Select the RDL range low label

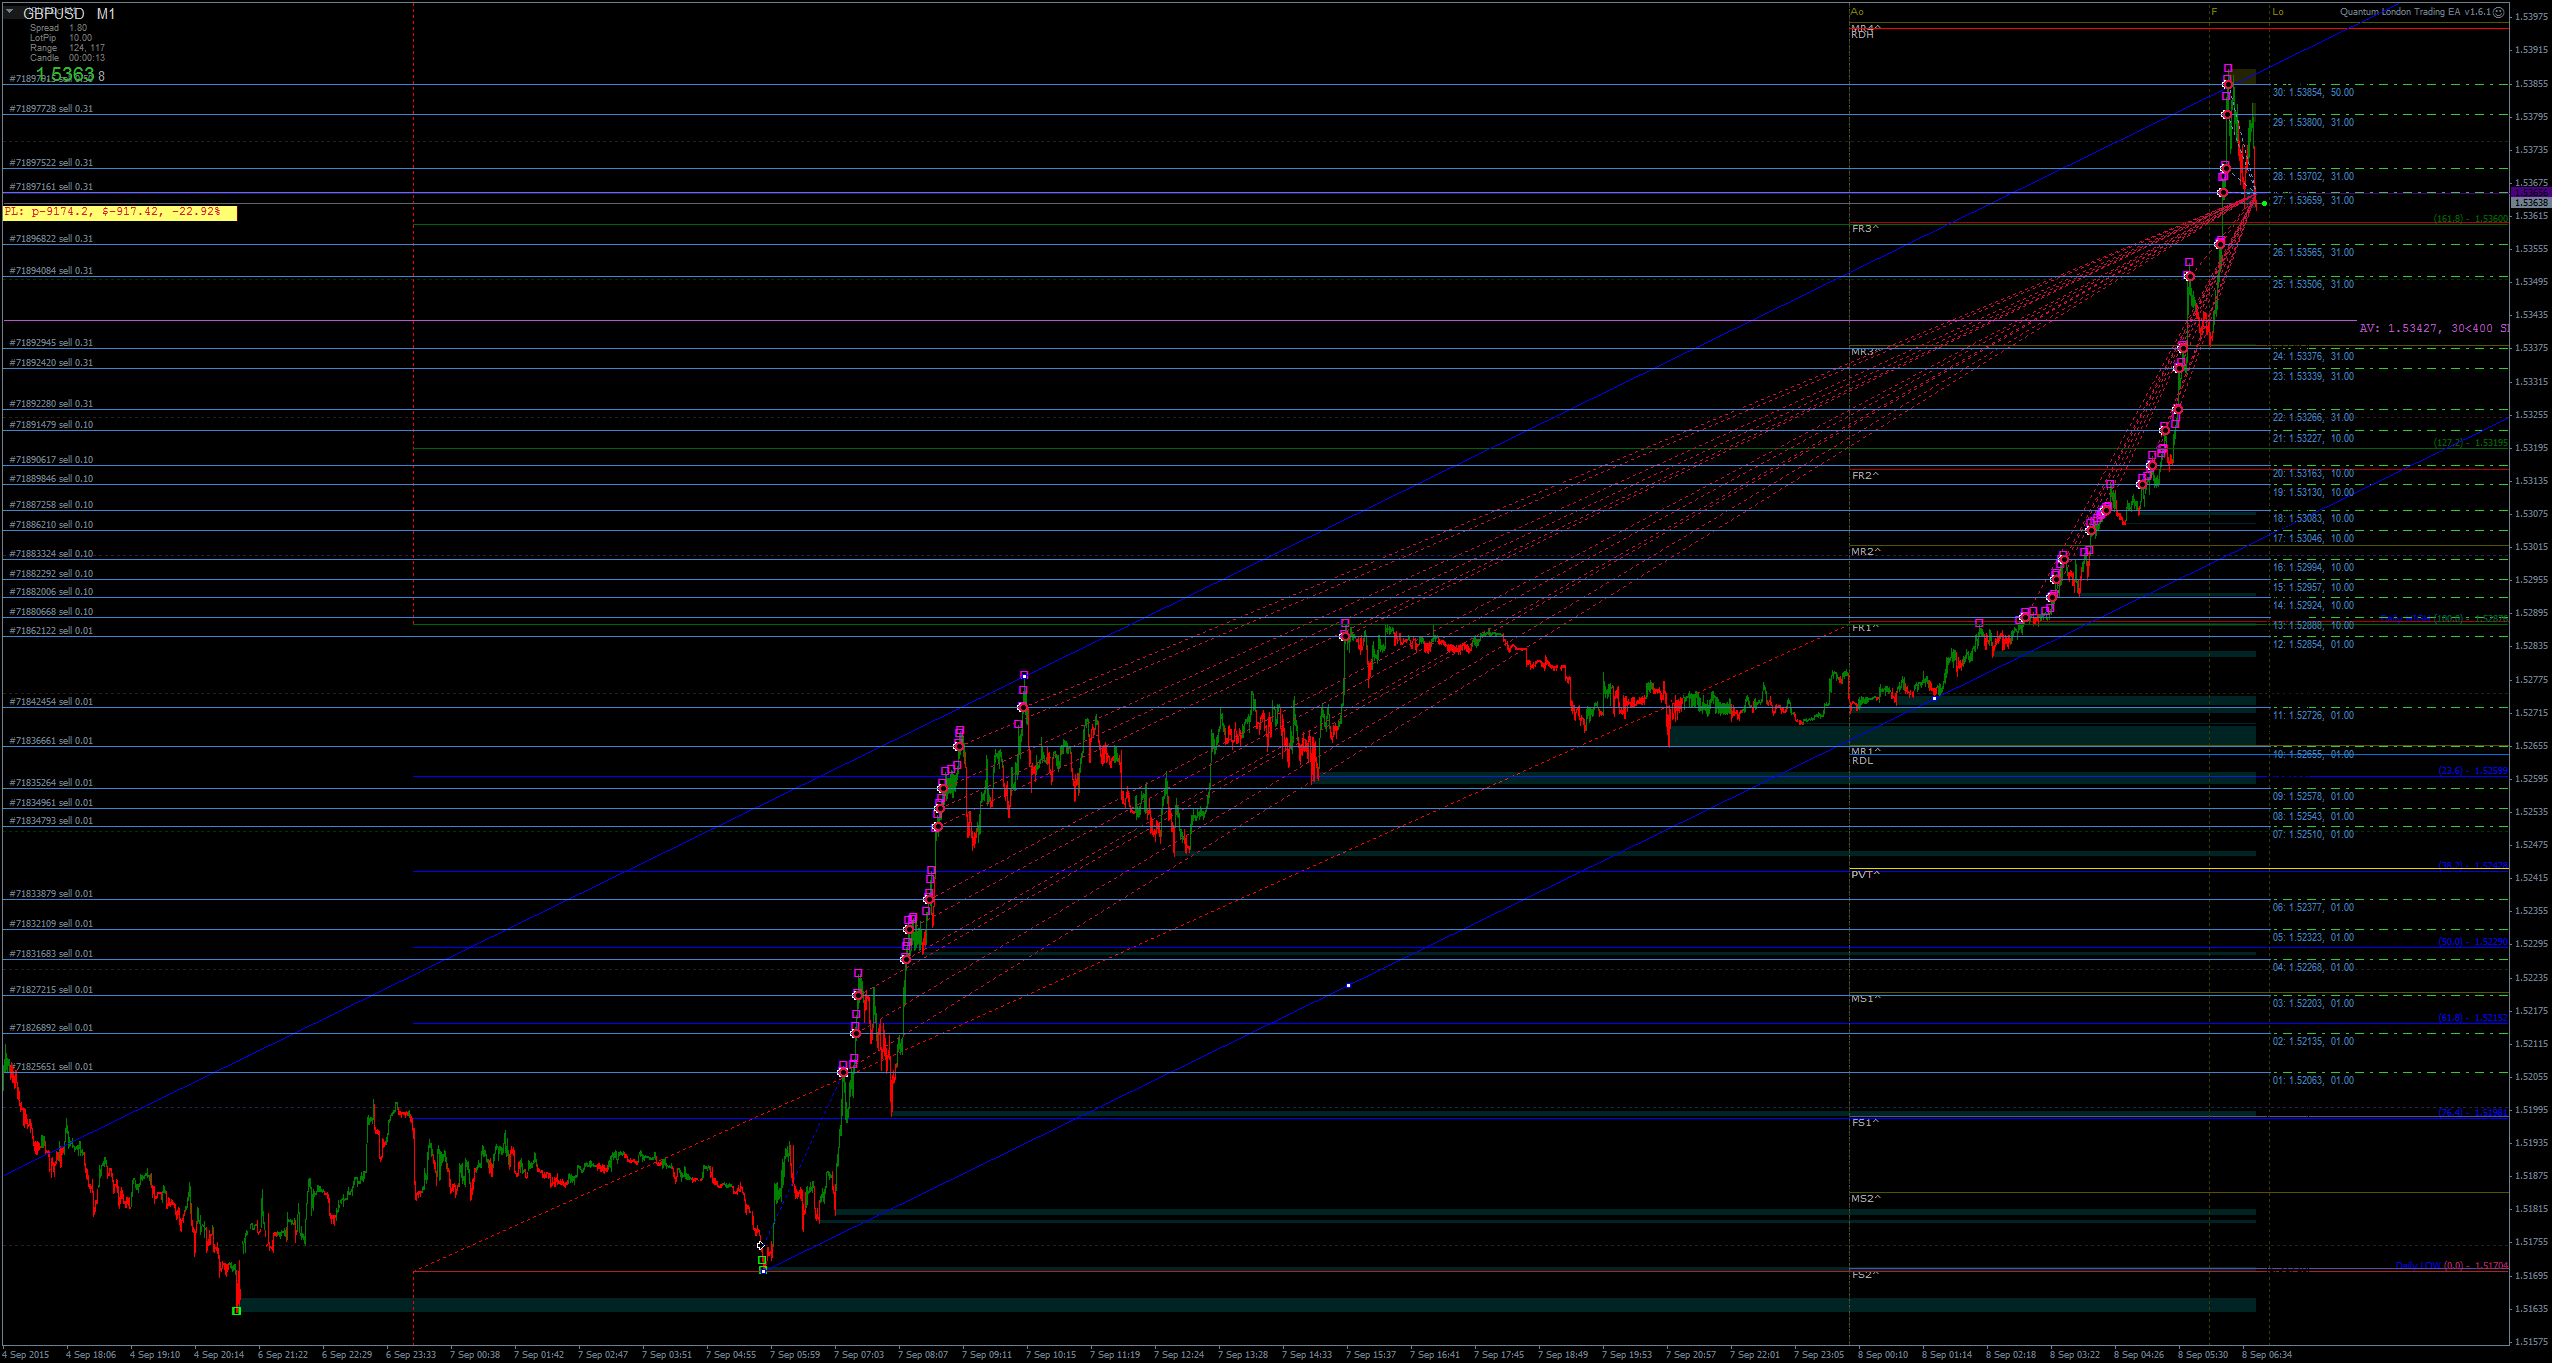[1862, 761]
